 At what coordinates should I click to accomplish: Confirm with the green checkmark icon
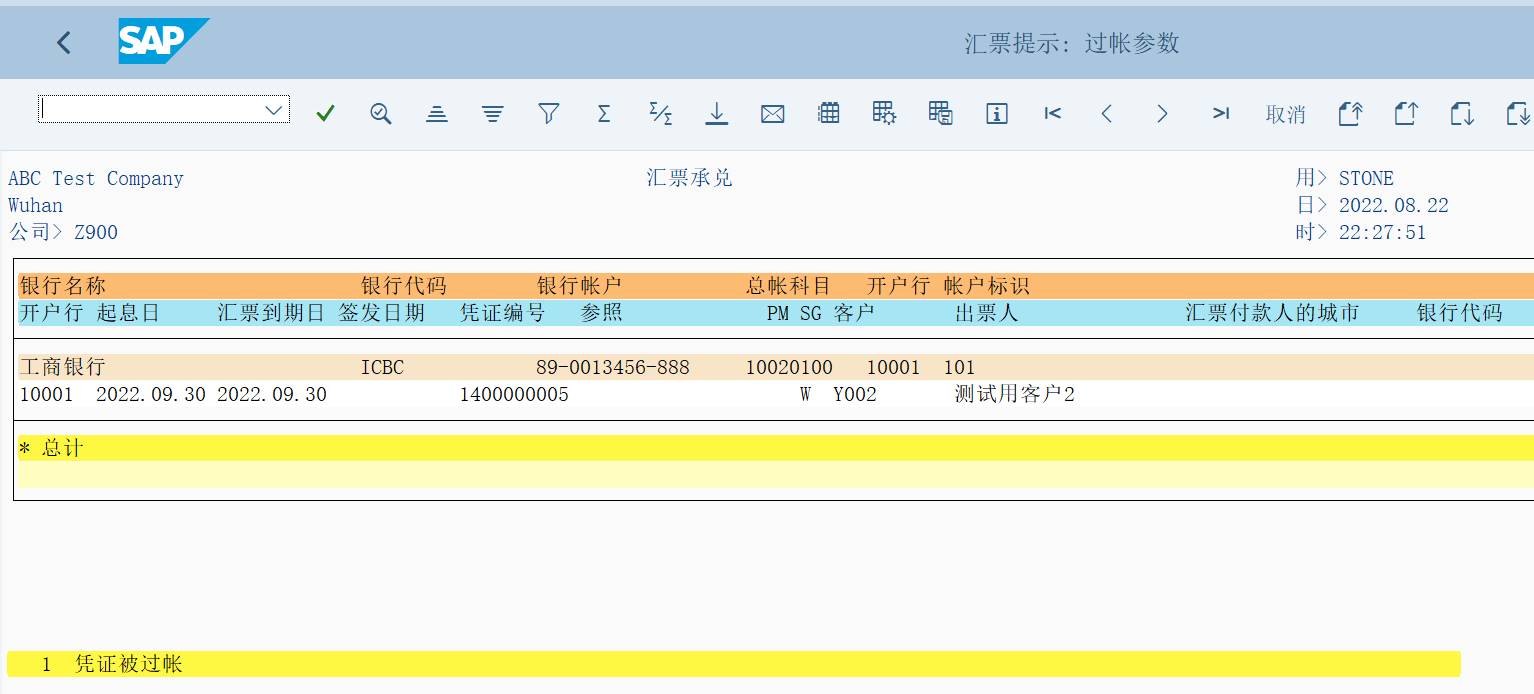pyautogui.click(x=325, y=113)
